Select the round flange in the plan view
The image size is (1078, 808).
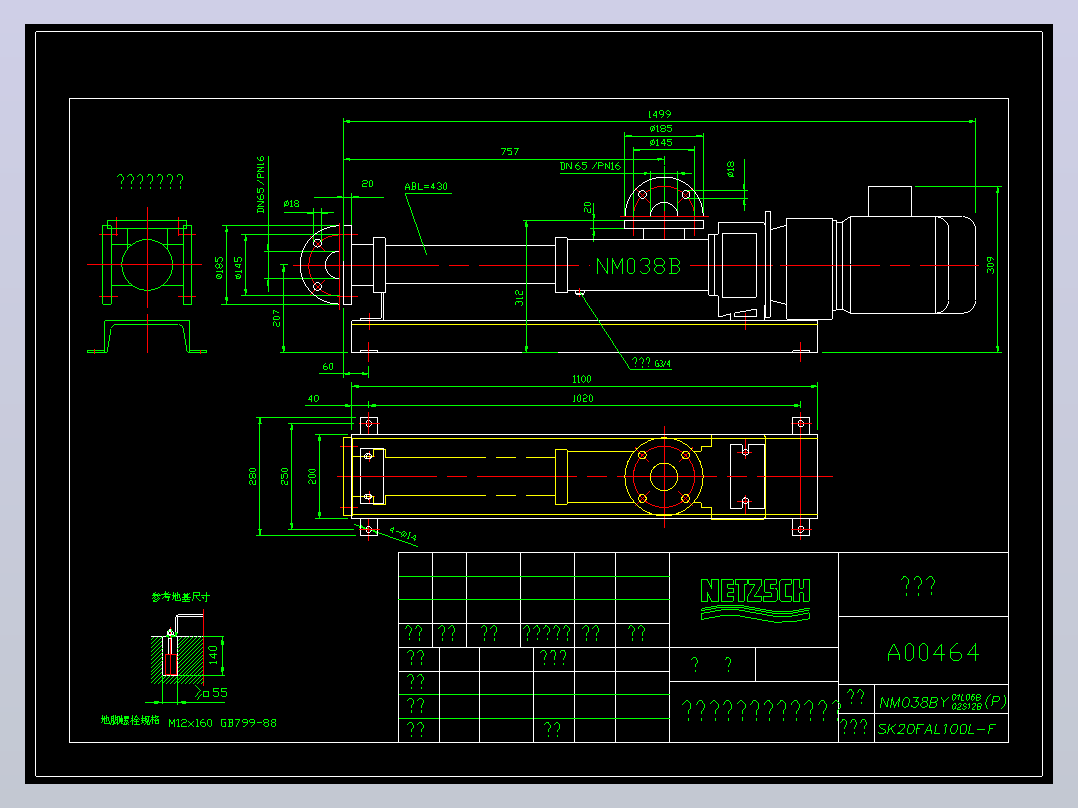664,476
